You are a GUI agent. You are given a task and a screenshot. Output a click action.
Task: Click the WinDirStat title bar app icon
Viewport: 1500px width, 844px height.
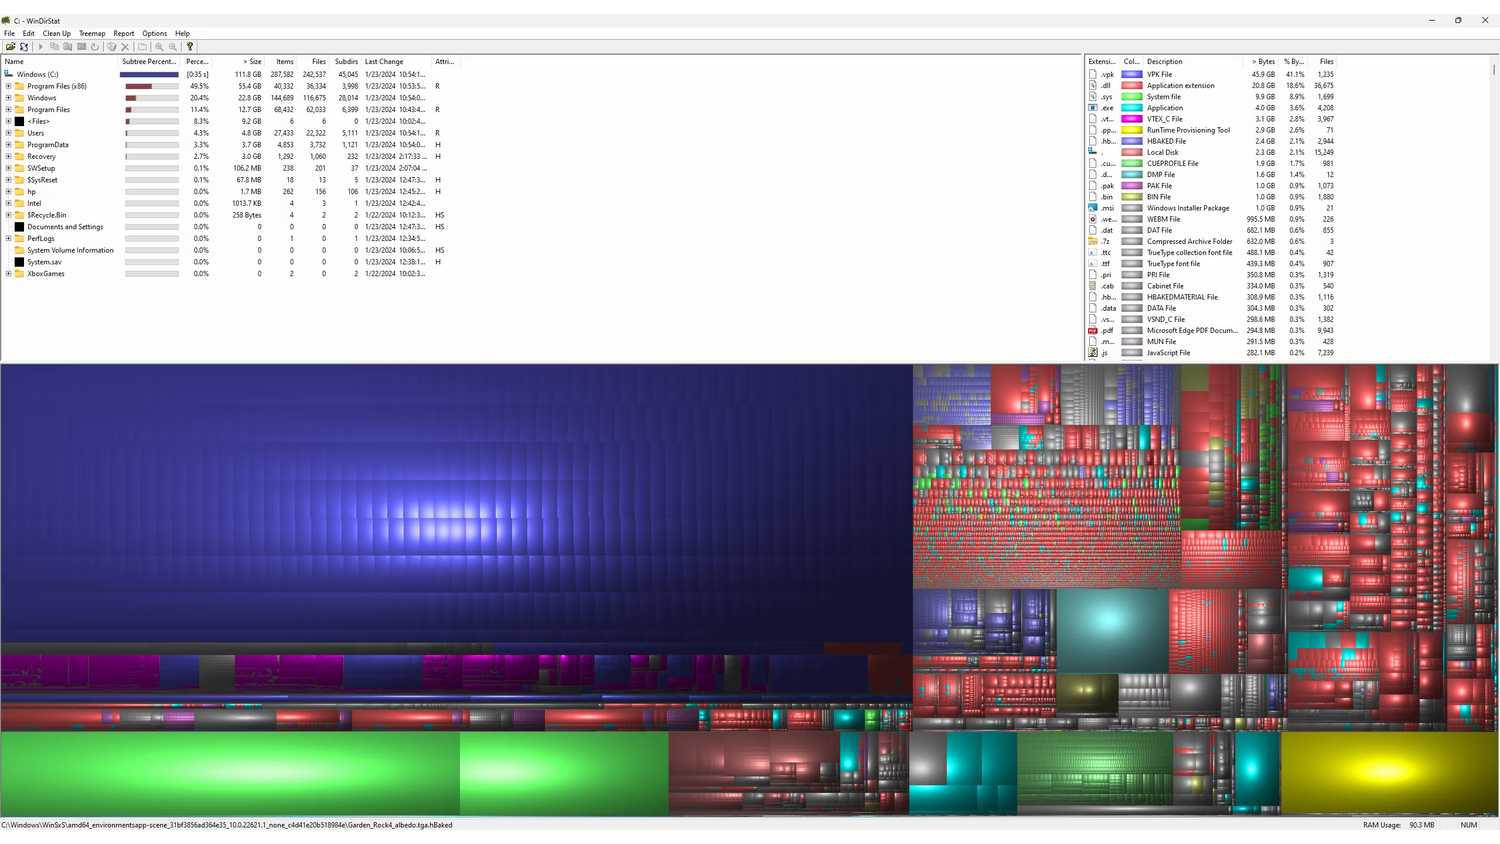click(x=6, y=20)
